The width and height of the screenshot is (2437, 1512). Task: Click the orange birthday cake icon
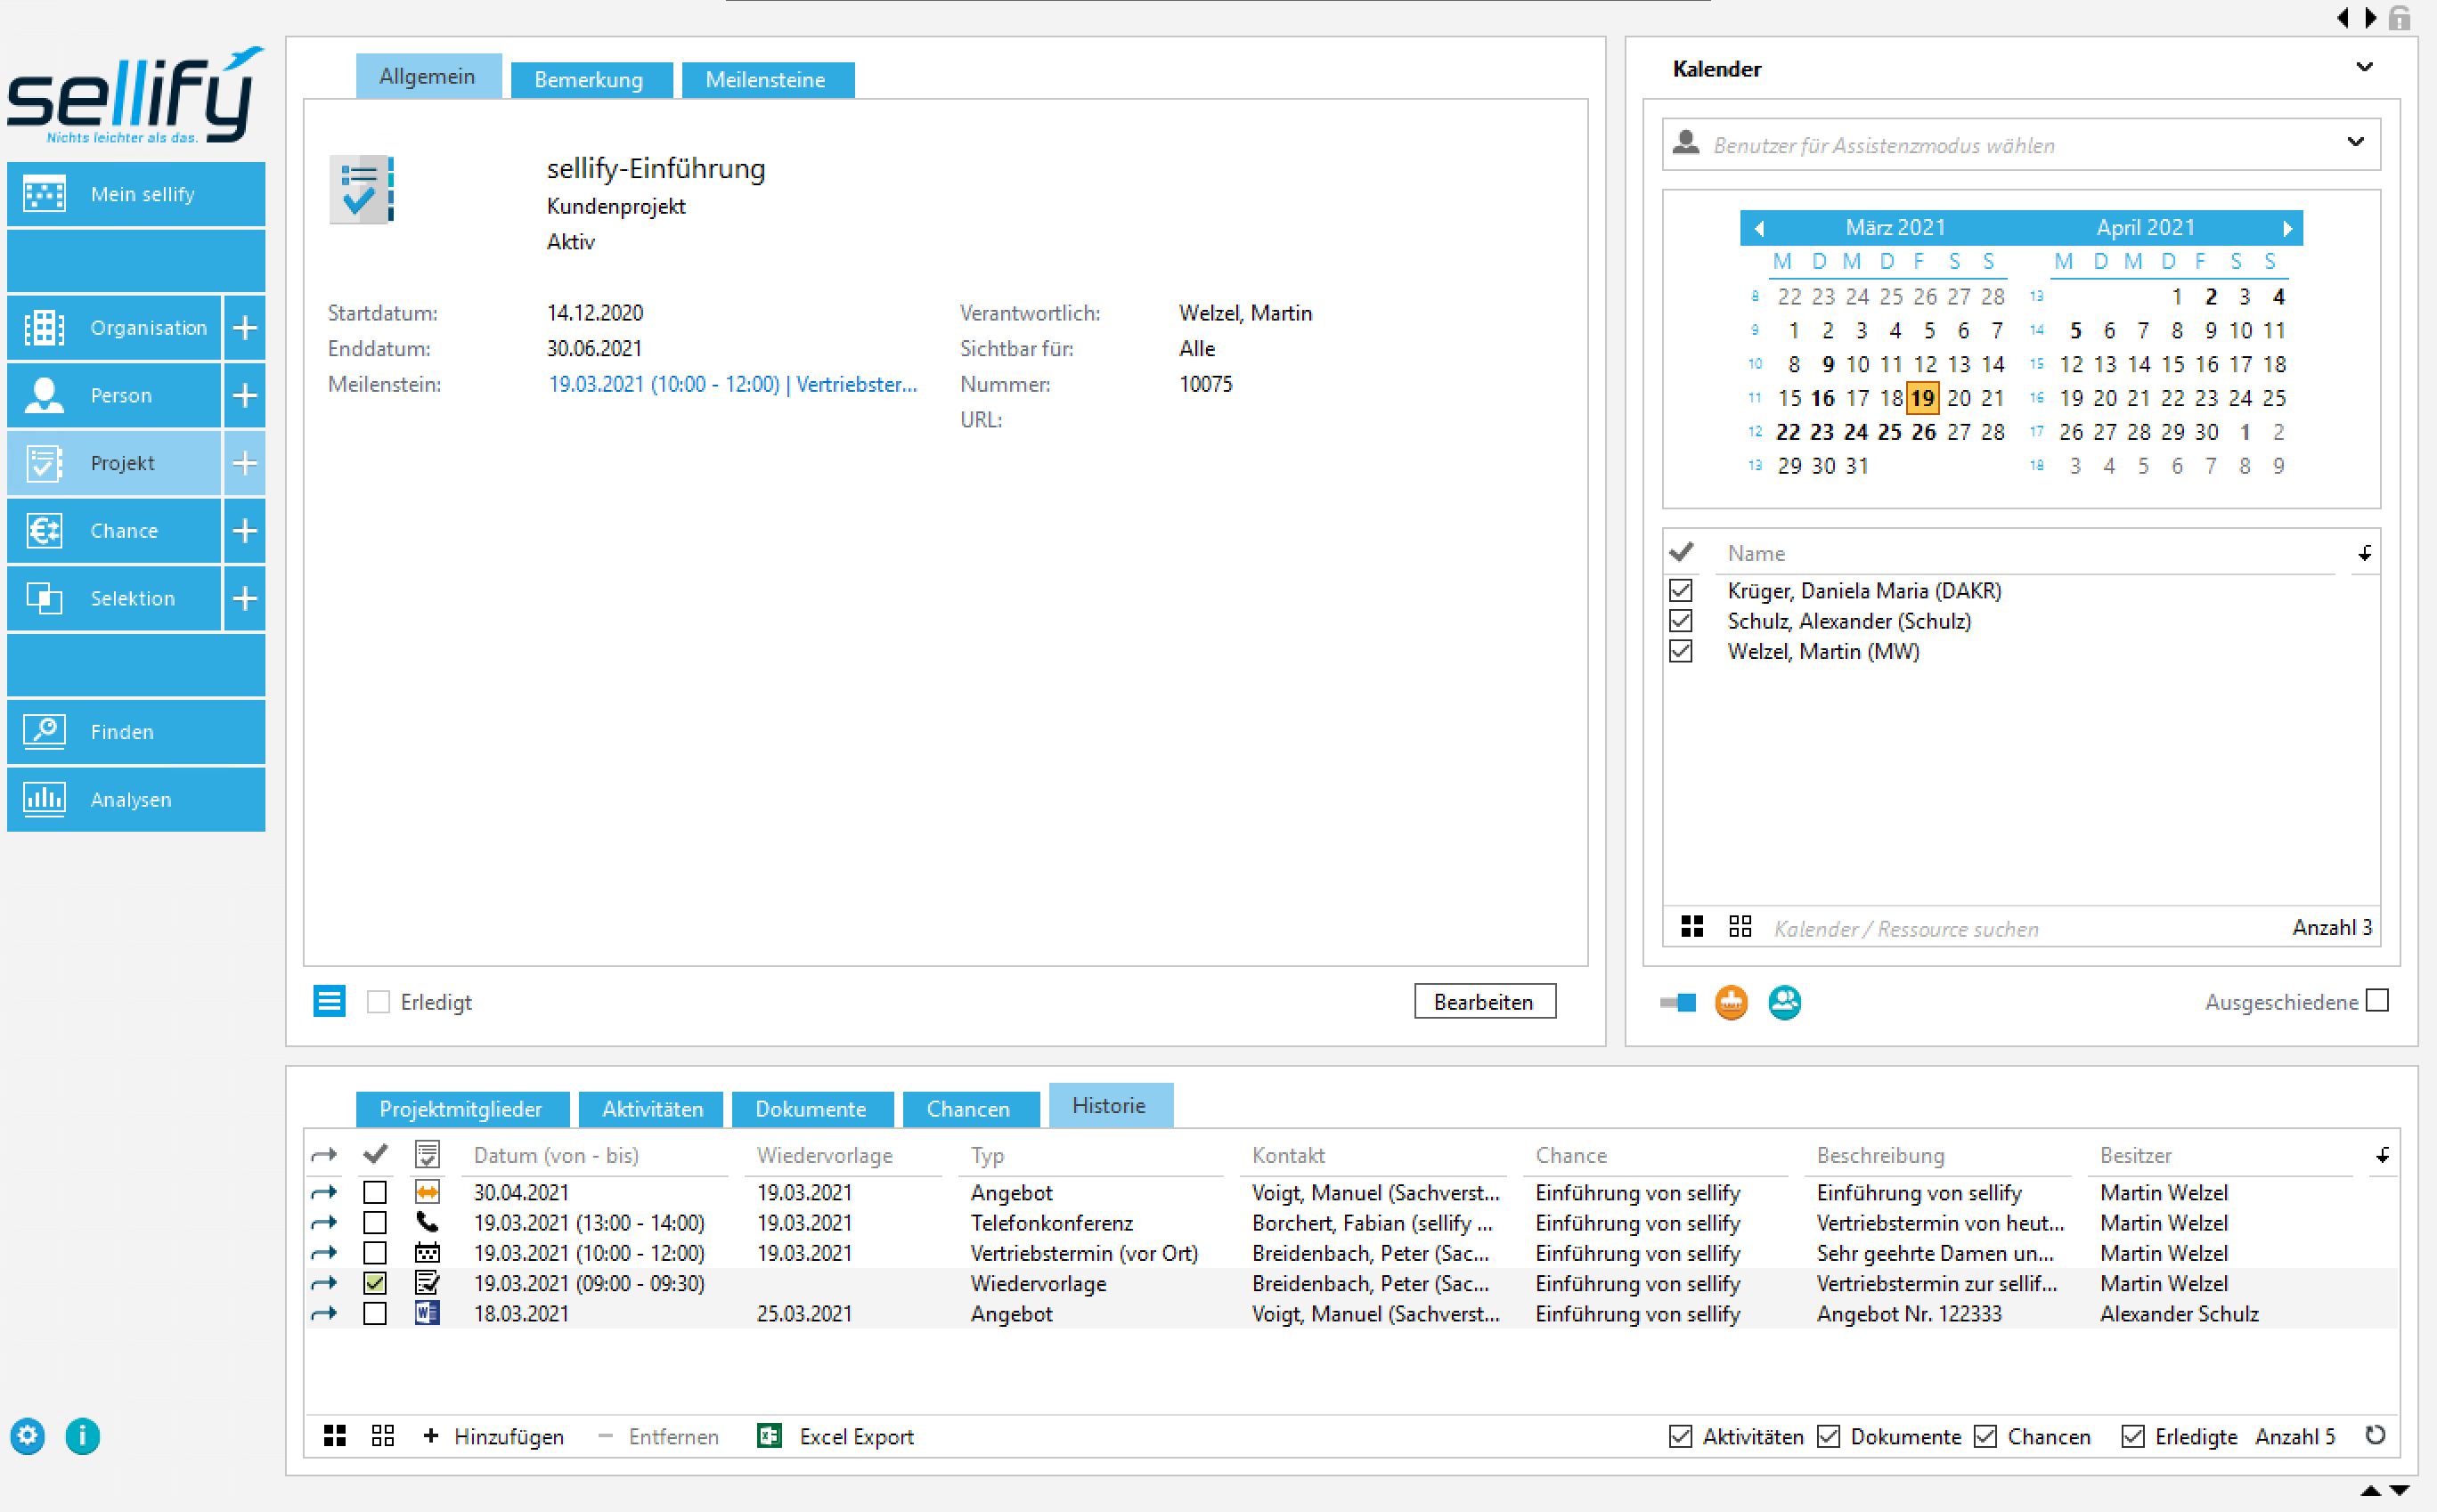click(1731, 1002)
